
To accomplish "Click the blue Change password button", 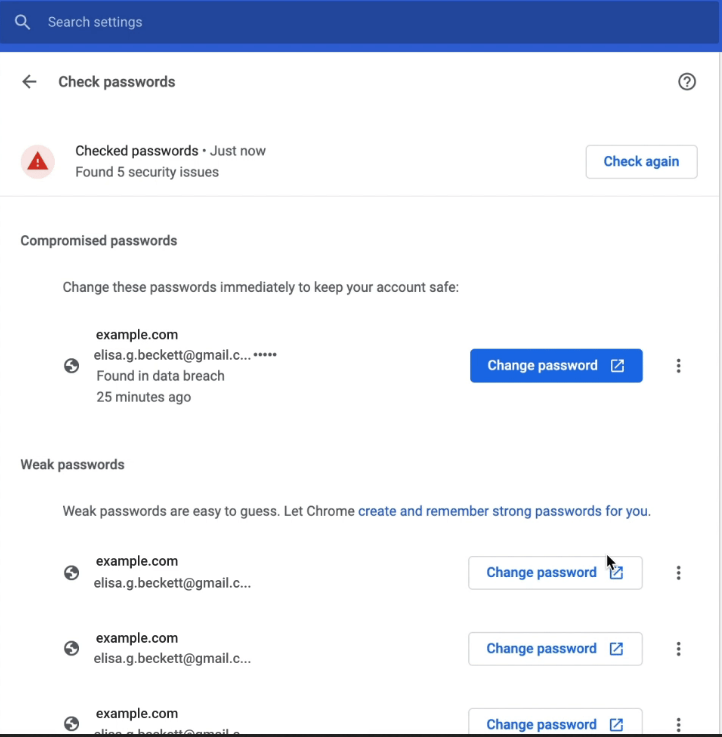I will coord(556,366).
